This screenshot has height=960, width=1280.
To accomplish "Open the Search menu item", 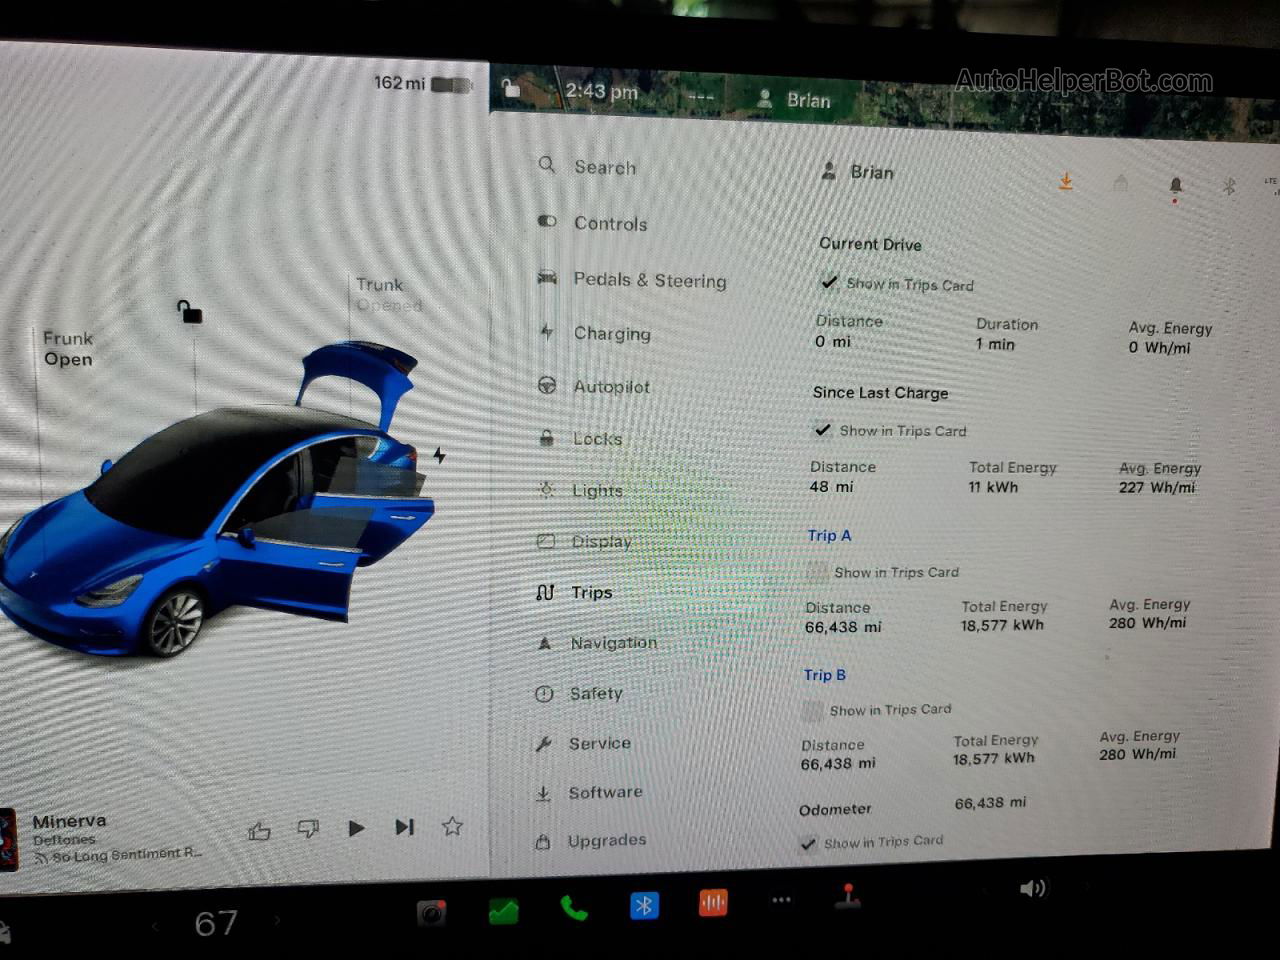I will pyautogui.click(x=588, y=167).
